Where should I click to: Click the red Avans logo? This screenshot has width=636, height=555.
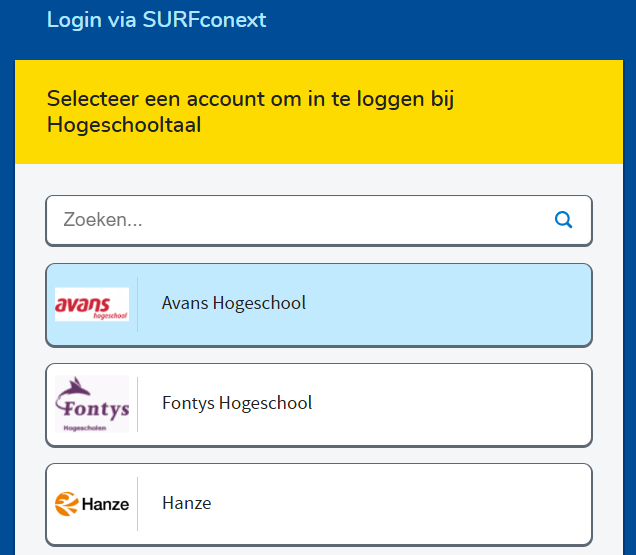[x=92, y=304]
